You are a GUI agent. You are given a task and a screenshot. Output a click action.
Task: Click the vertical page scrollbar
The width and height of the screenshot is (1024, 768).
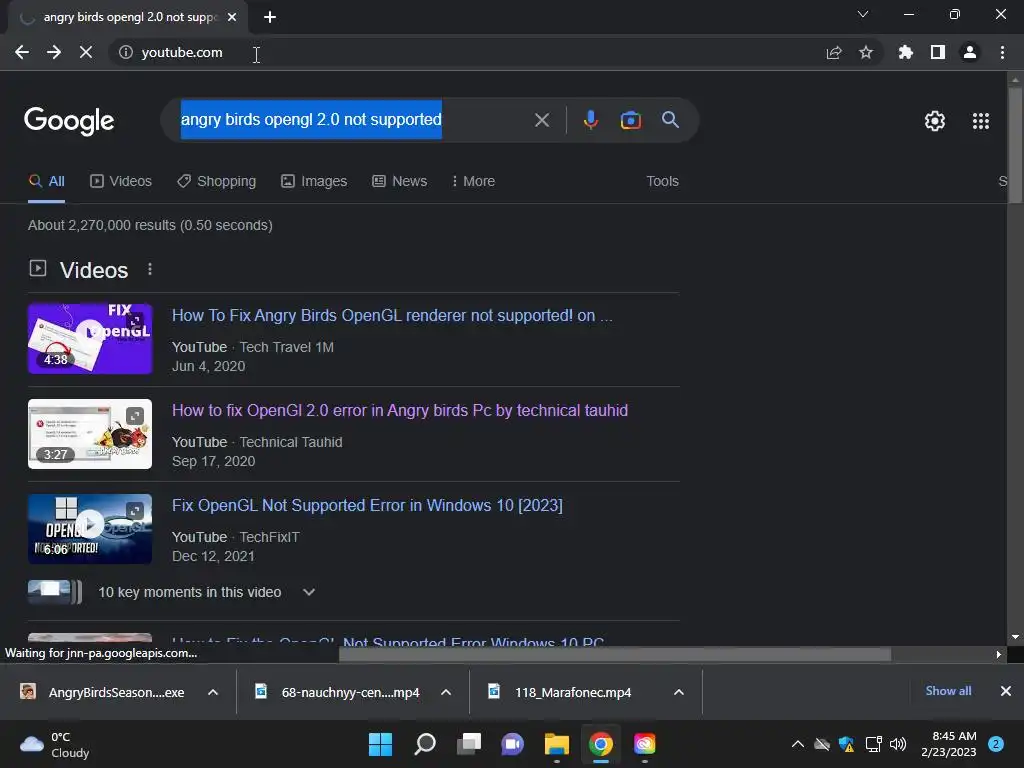tap(1015, 145)
